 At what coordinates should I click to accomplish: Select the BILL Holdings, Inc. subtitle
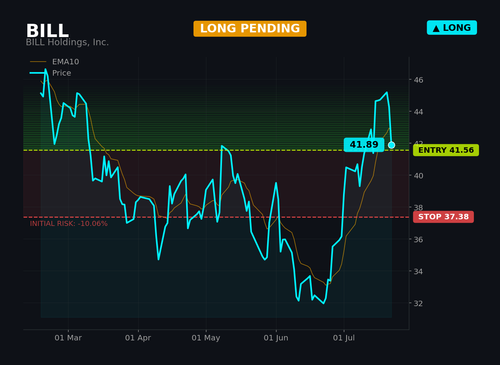(x=67, y=42)
